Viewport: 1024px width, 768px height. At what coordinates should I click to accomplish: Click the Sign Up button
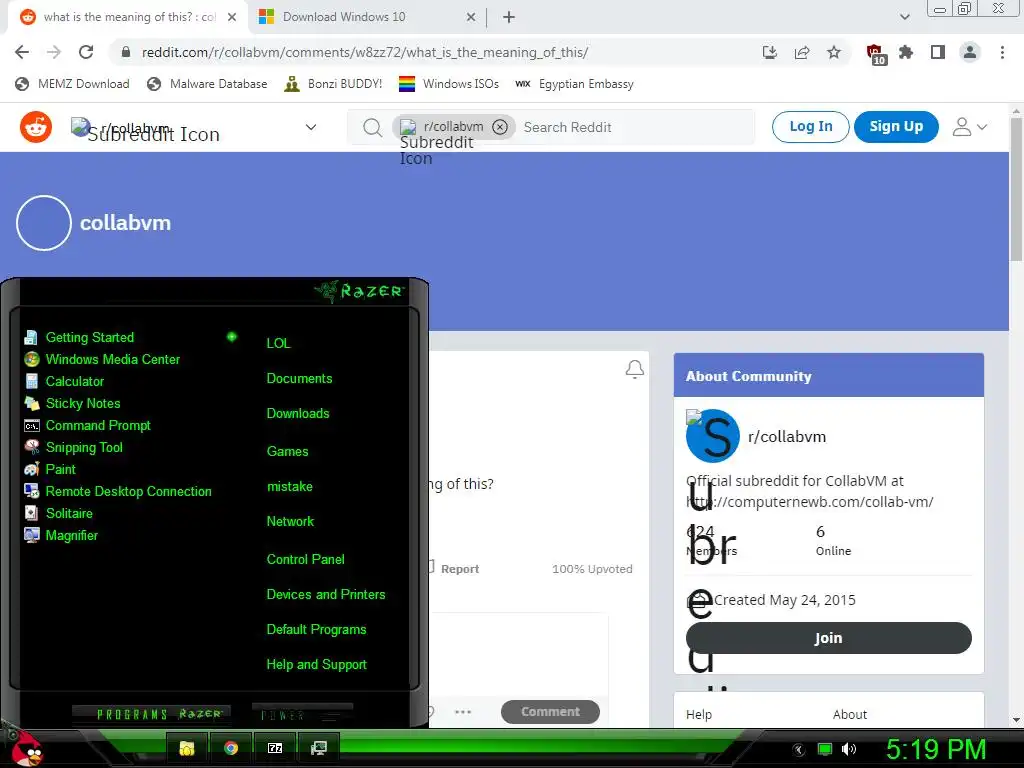(896, 127)
